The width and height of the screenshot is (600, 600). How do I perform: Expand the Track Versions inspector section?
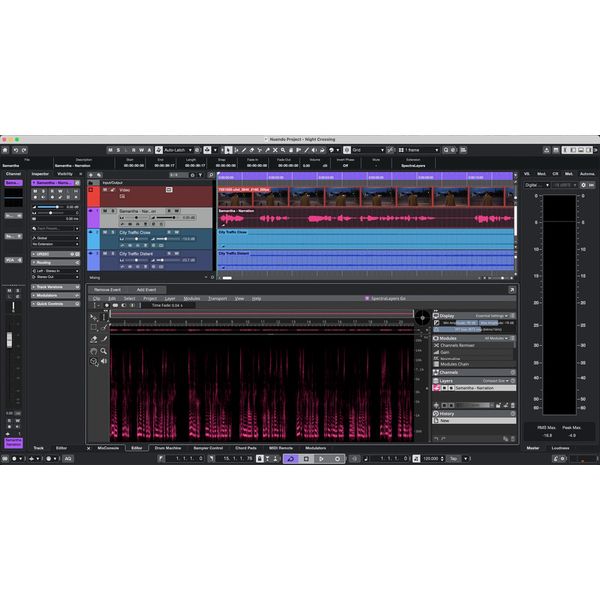48,288
